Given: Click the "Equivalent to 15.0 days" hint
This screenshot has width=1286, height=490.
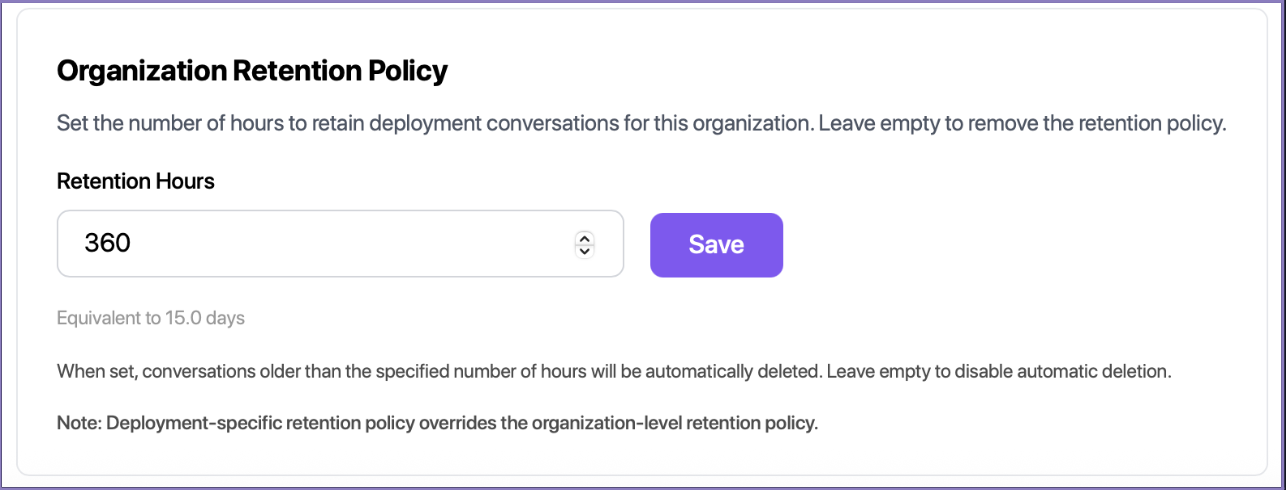Looking at the screenshot, I should point(151,319).
